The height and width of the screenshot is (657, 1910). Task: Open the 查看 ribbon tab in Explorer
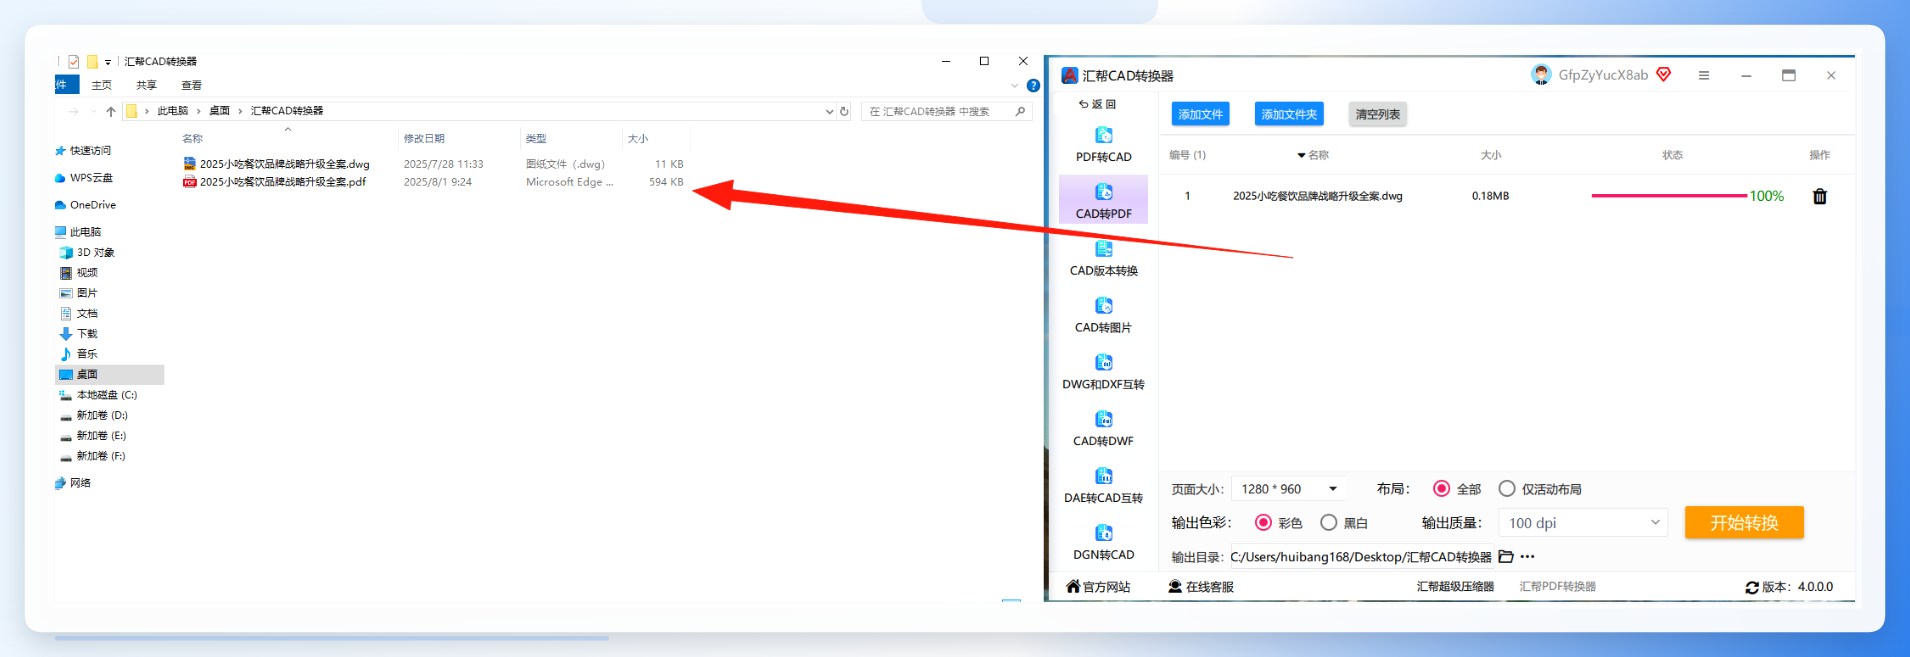pyautogui.click(x=192, y=86)
